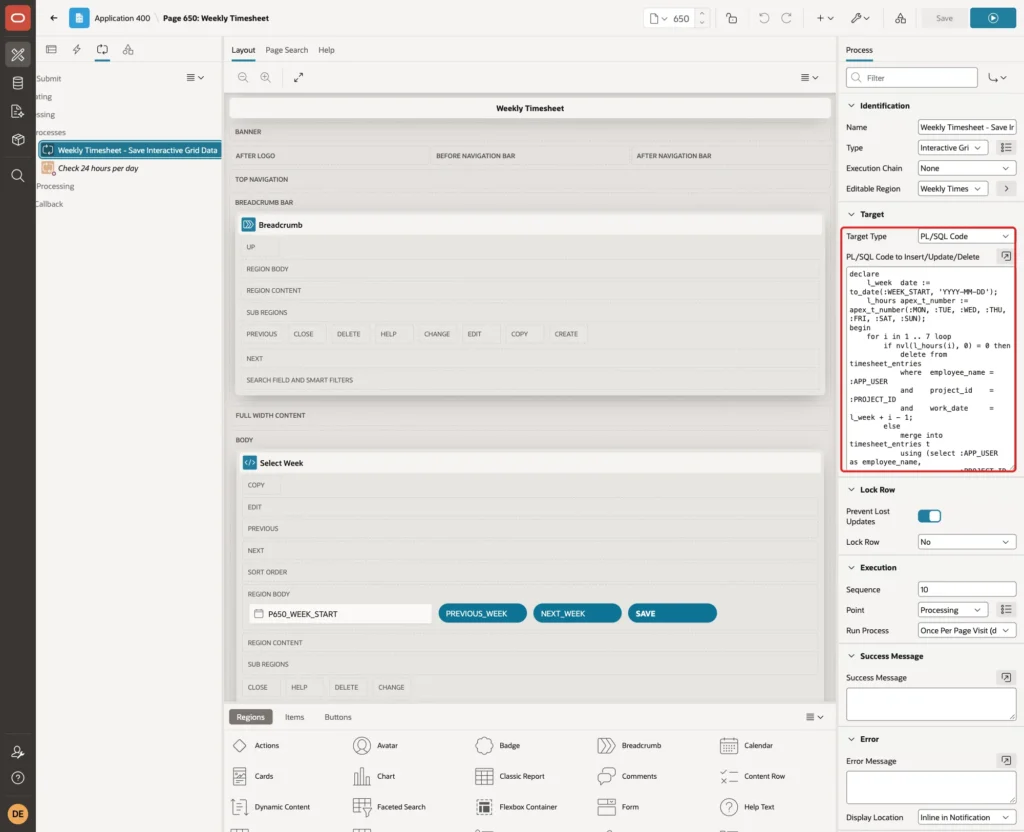
Task: Open Type list-of-values icon
Action: click(1006, 148)
